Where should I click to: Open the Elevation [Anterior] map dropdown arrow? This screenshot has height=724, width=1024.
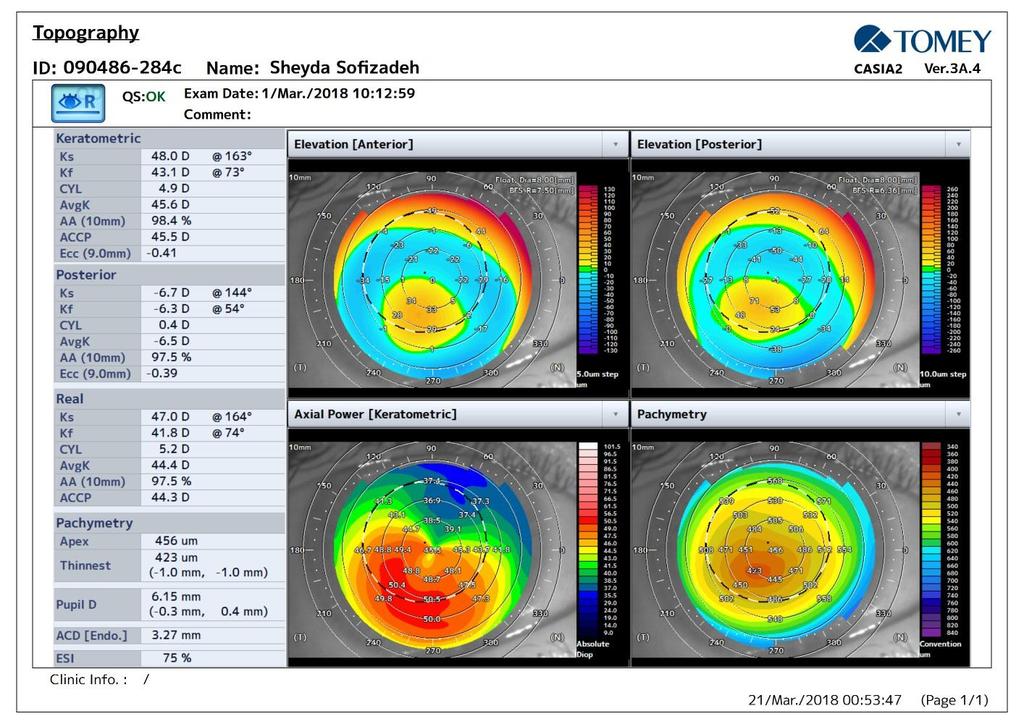[615, 144]
